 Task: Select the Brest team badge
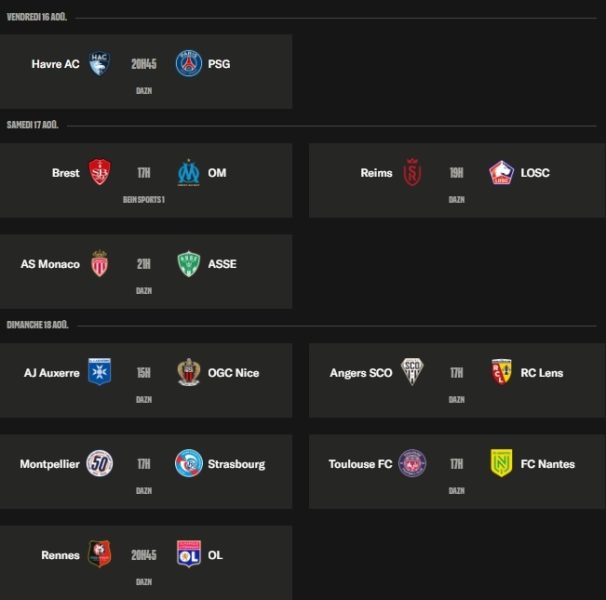pos(99,172)
